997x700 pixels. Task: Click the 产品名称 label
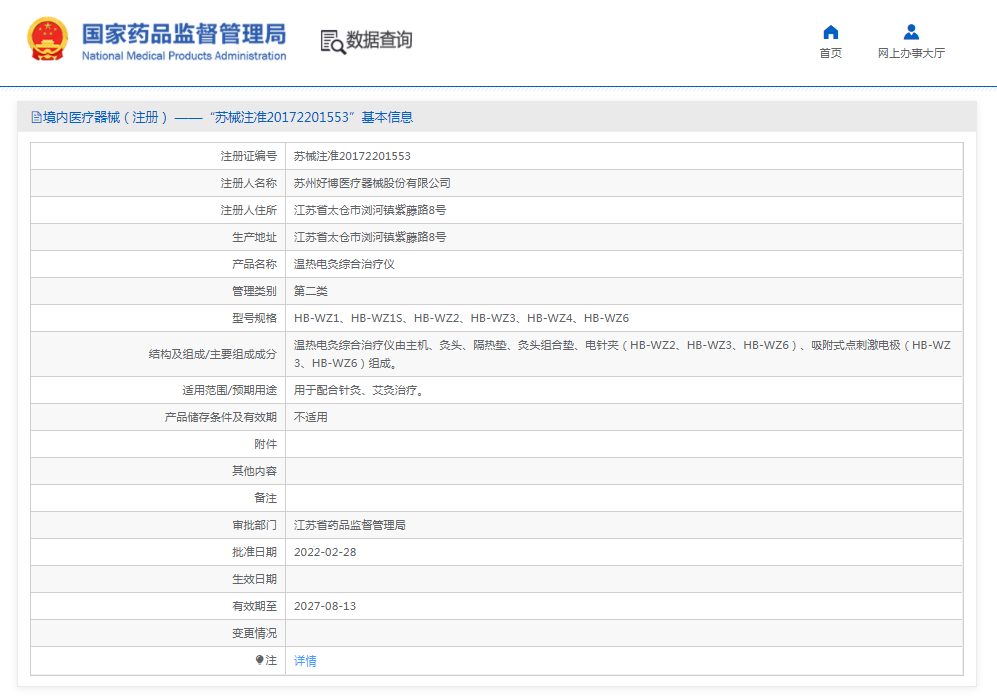coord(254,264)
